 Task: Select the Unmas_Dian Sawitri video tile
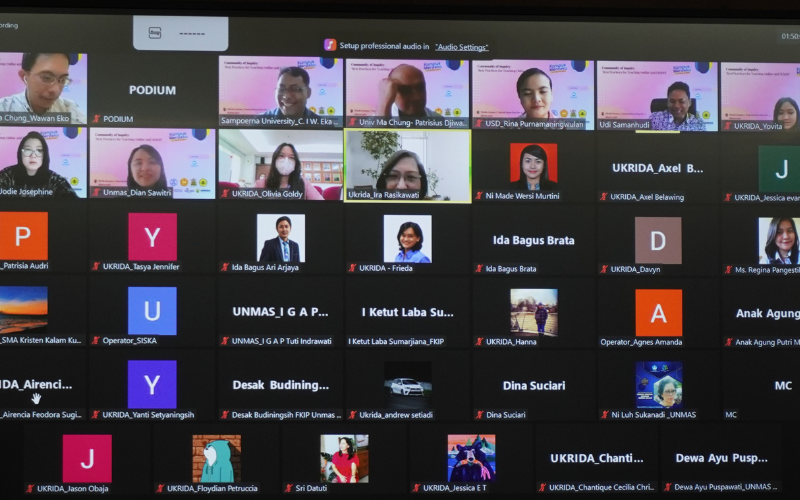[x=152, y=163]
